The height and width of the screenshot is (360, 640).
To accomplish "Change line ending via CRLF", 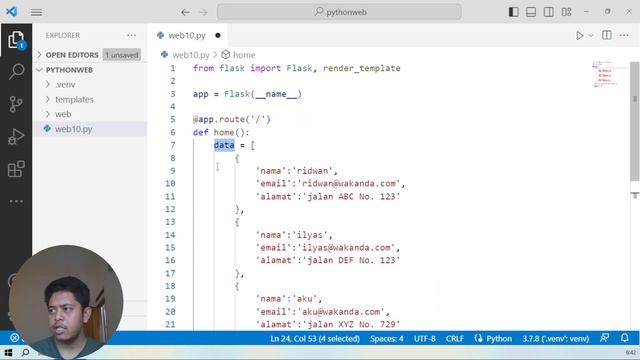I will tap(454, 339).
